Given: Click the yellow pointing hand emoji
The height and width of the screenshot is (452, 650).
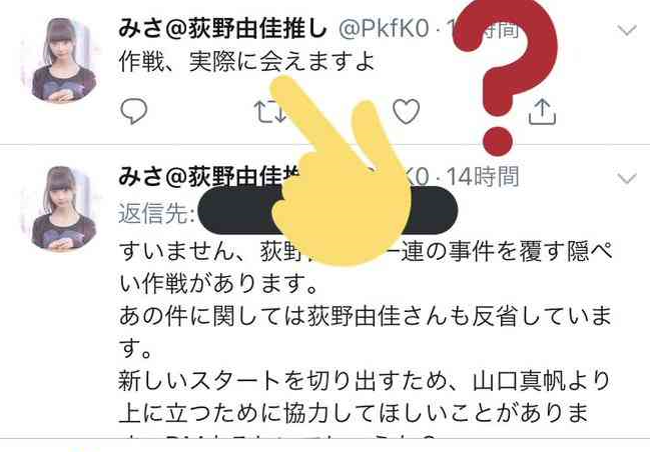Looking at the screenshot, I should coord(340,170).
